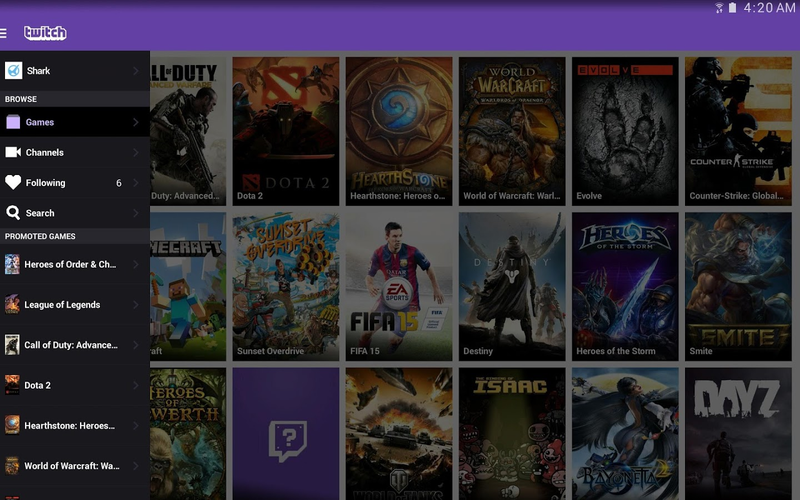Open Dota 2 promoted game label

coord(37,385)
